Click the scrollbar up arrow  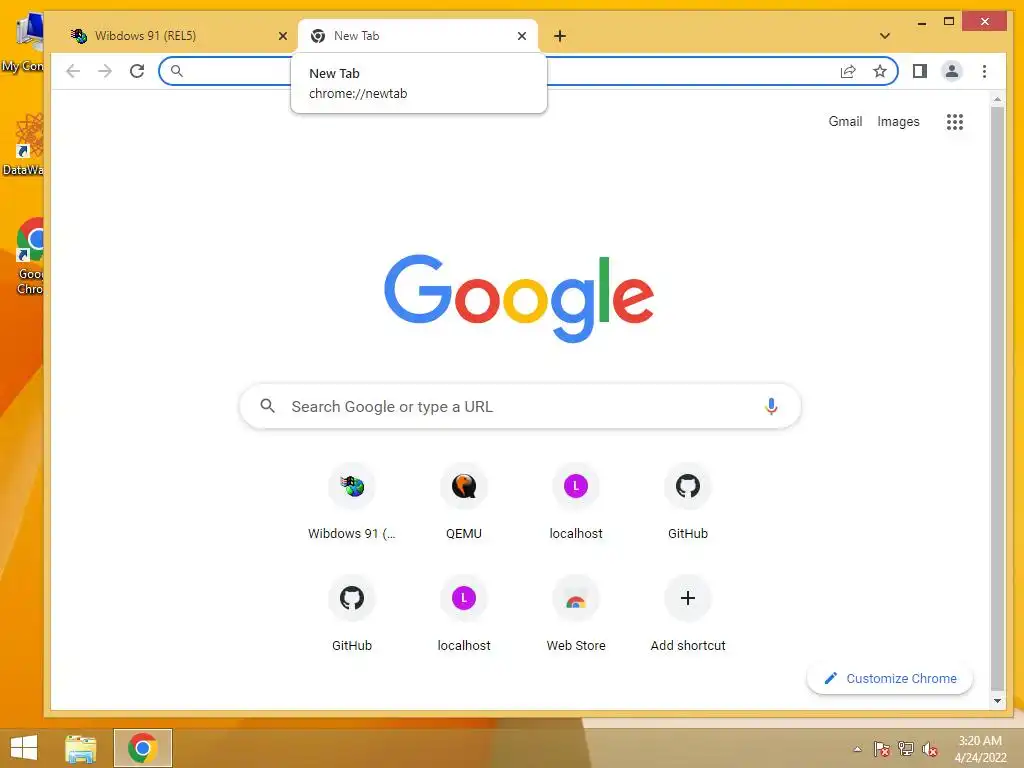(997, 100)
